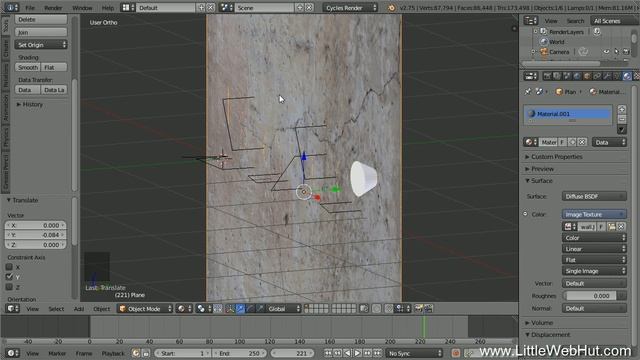Open the pivot point selector icon

point(203,309)
